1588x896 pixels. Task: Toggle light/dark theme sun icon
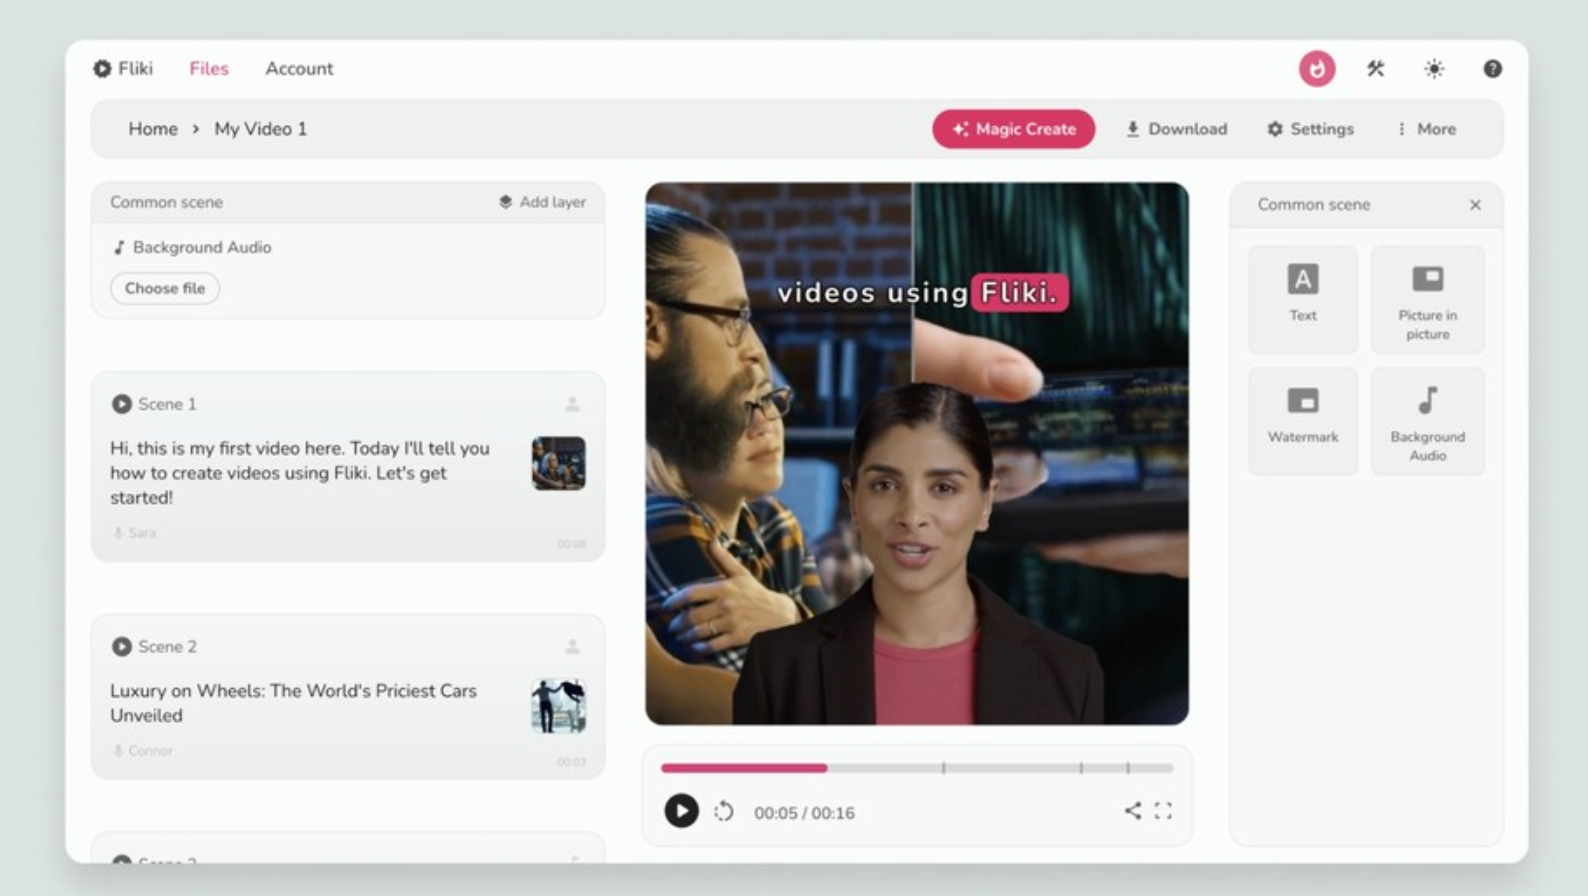click(1434, 68)
